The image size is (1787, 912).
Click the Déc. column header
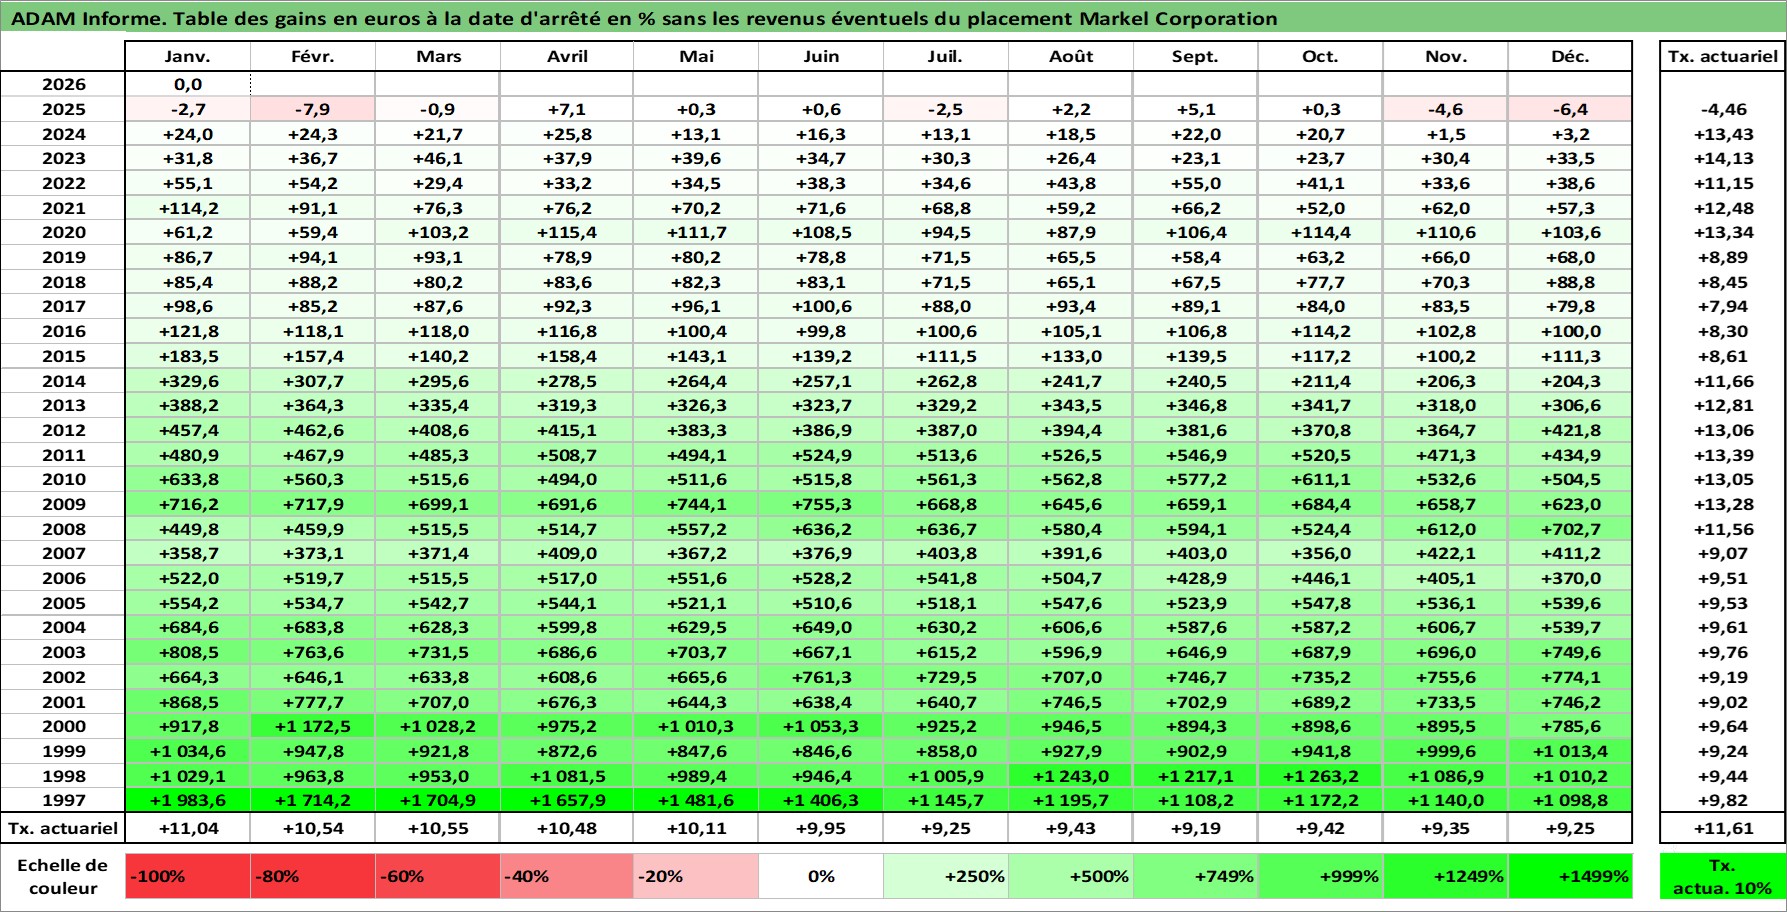1570,57
